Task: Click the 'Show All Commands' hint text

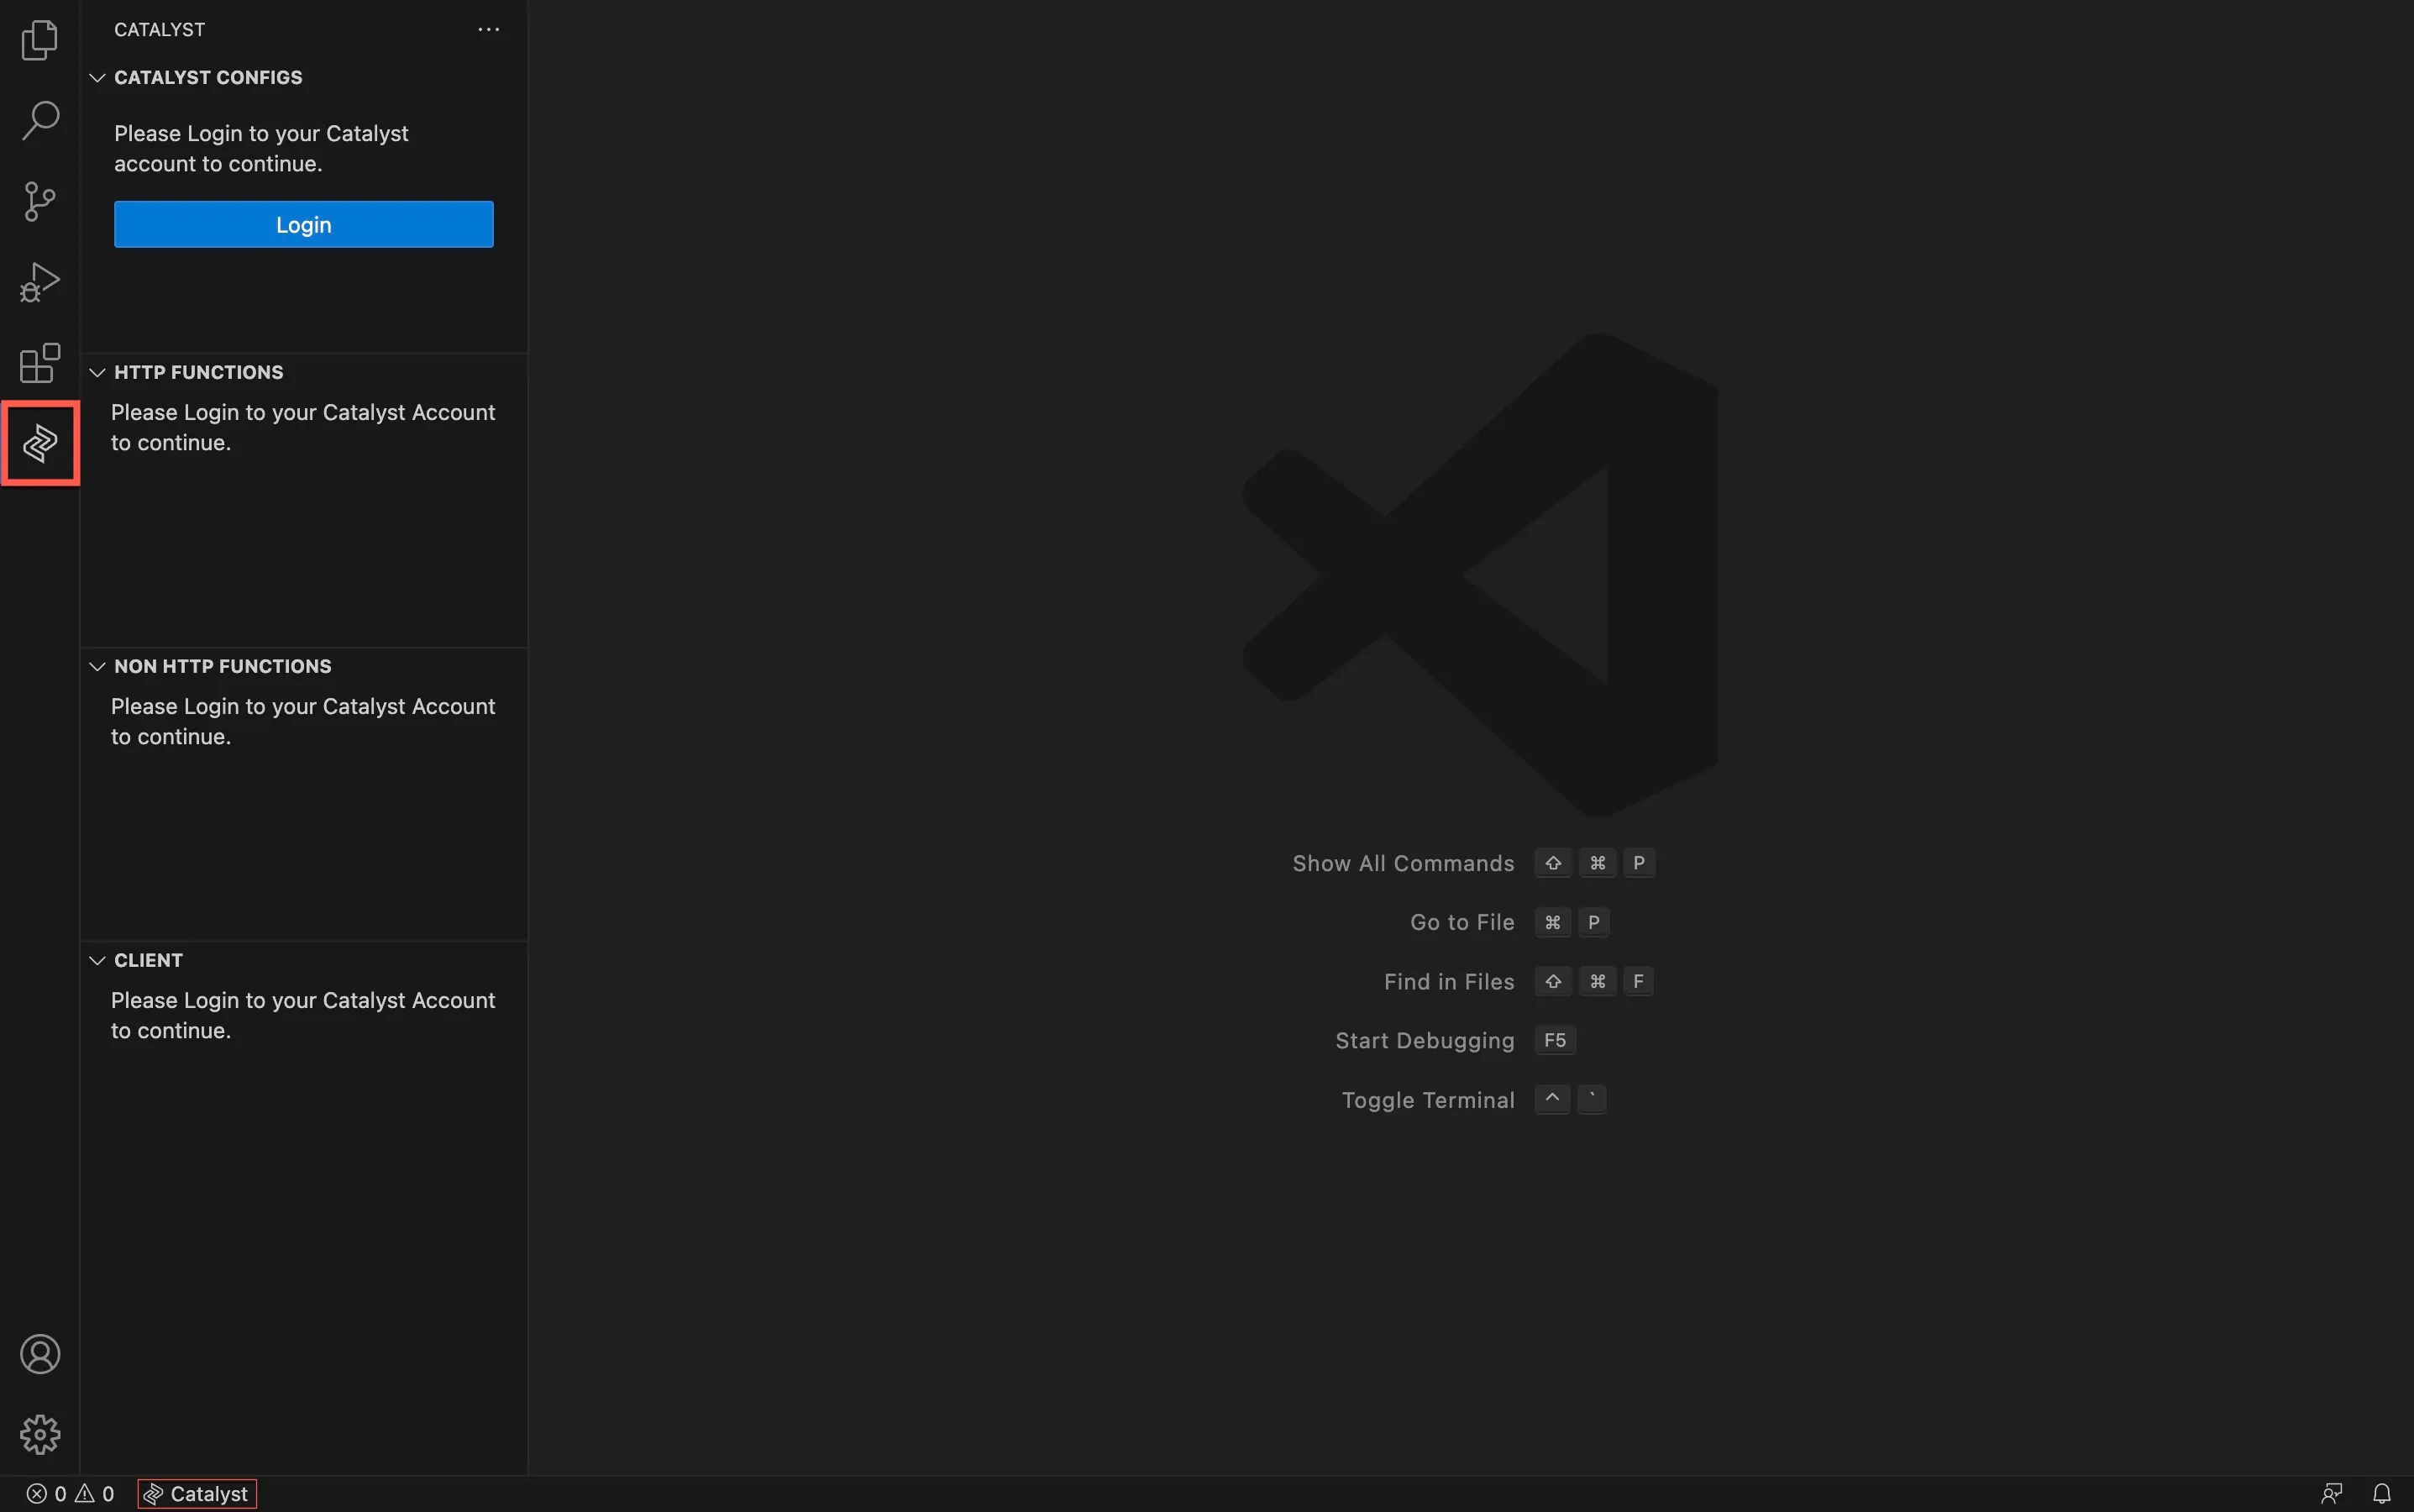Action: pyautogui.click(x=1403, y=863)
